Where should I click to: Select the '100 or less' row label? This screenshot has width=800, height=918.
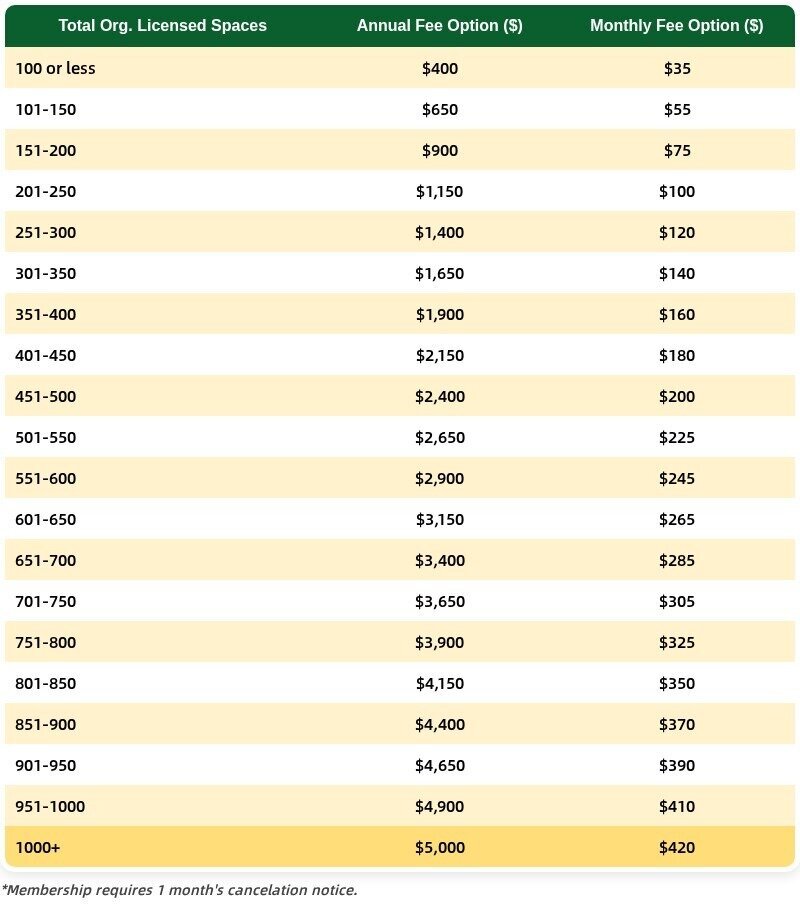[x=56, y=69]
